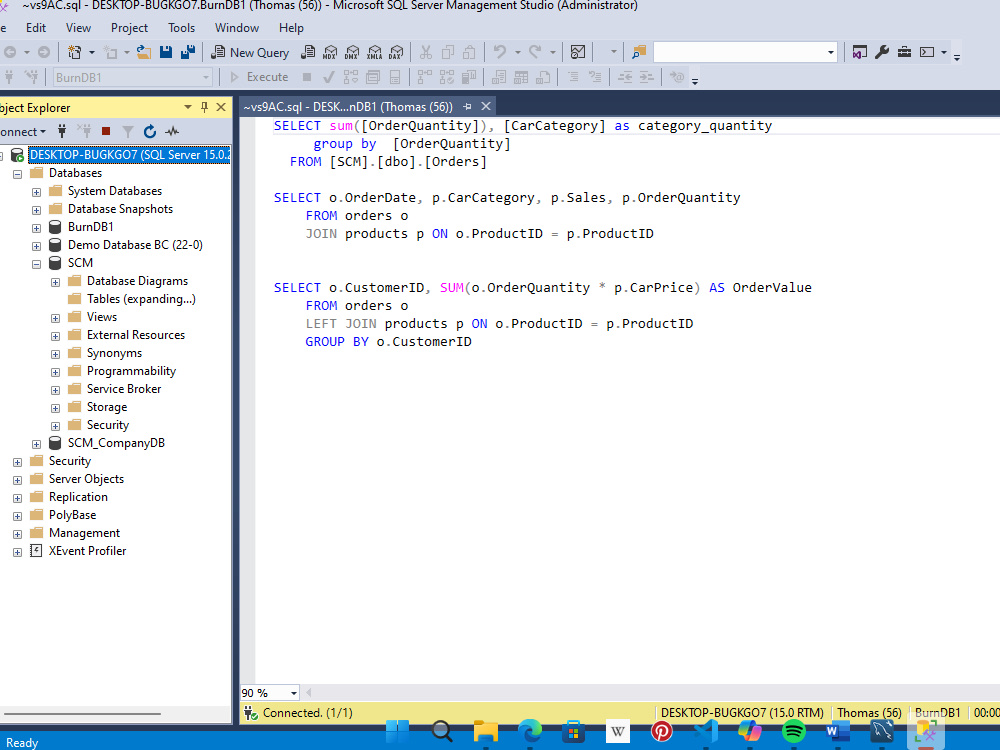1000x750 pixels.
Task: Expand the XEvent Profiler node
Action: [18, 552]
